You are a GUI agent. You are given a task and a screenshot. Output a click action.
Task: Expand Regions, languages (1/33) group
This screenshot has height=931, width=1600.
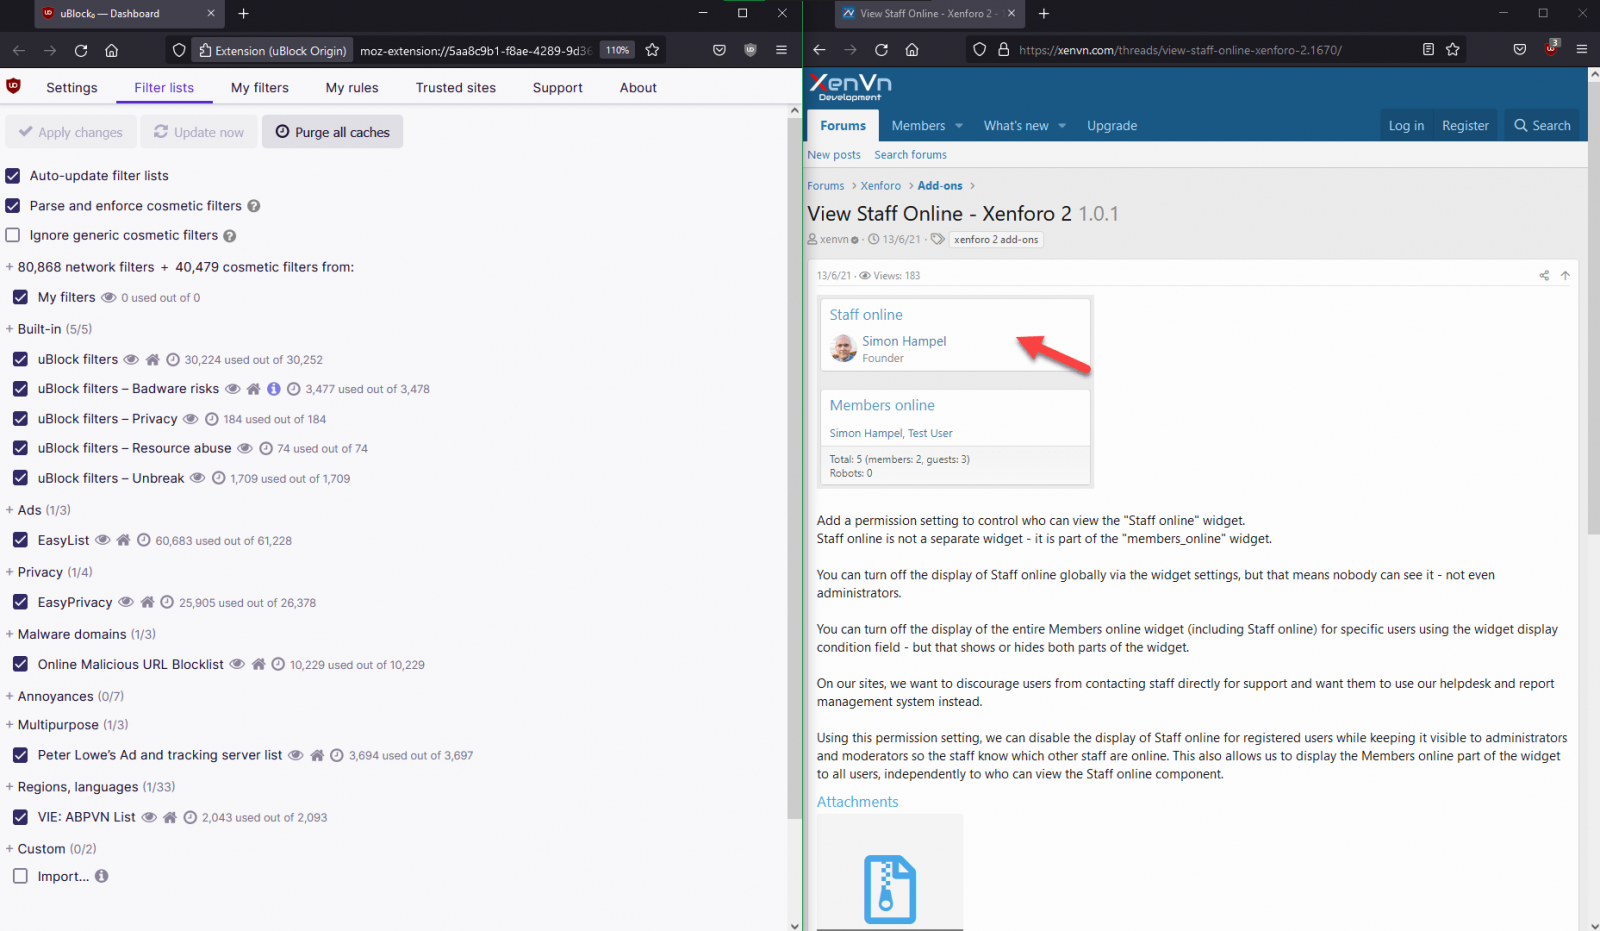tap(90, 787)
